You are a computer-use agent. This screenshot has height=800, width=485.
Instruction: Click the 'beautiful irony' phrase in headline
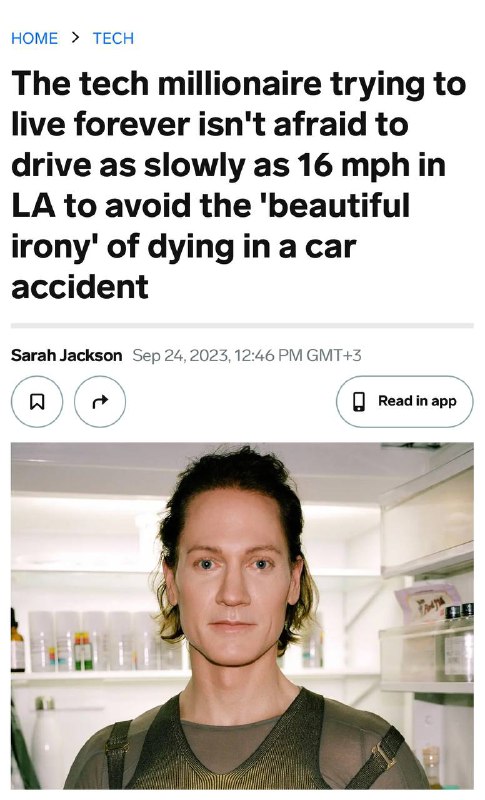210,226
